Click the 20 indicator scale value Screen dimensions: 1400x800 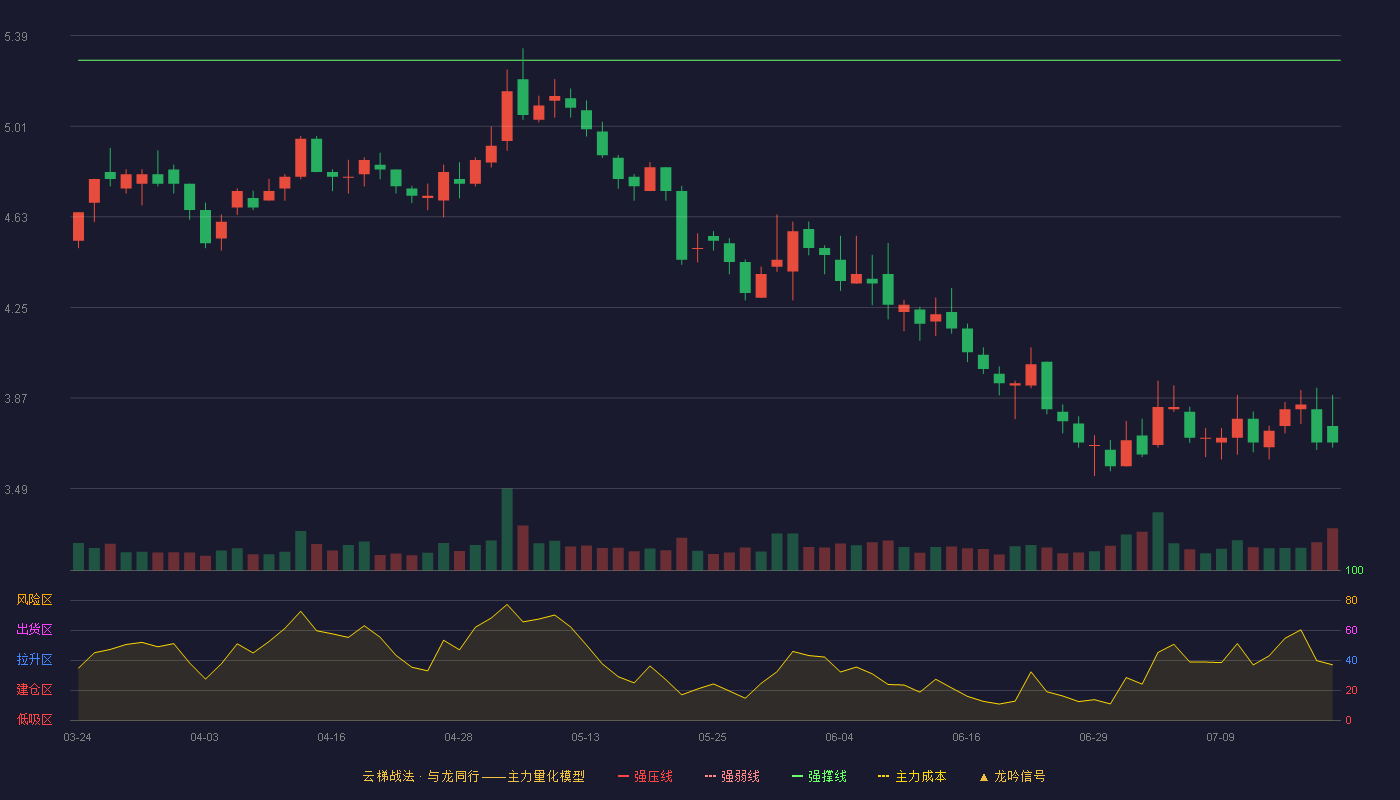pyautogui.click(x=1351, y=690)
